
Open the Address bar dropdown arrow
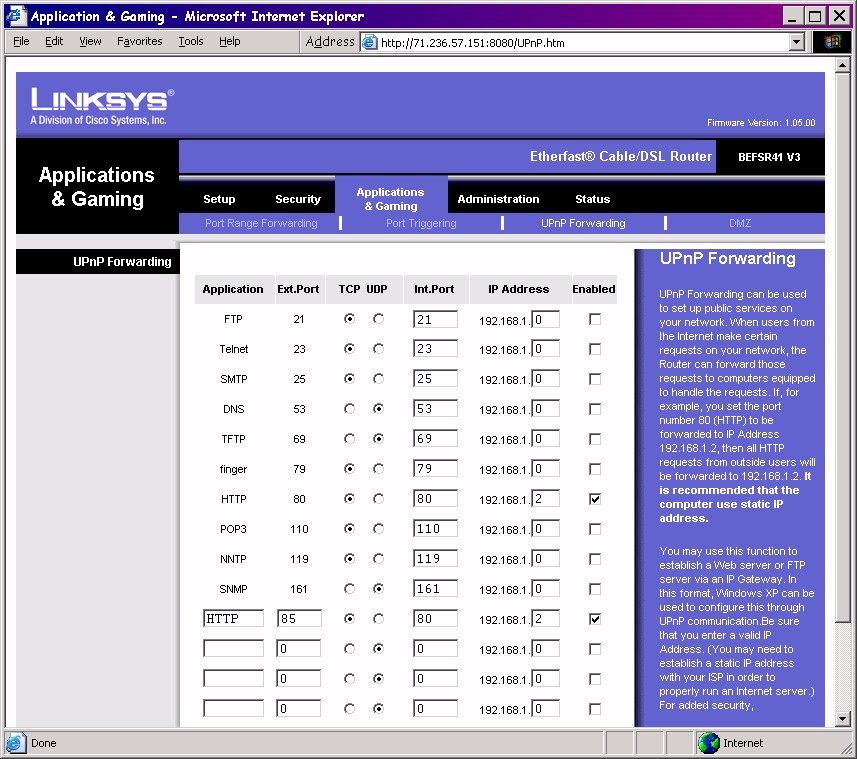(x=797, y=42)
